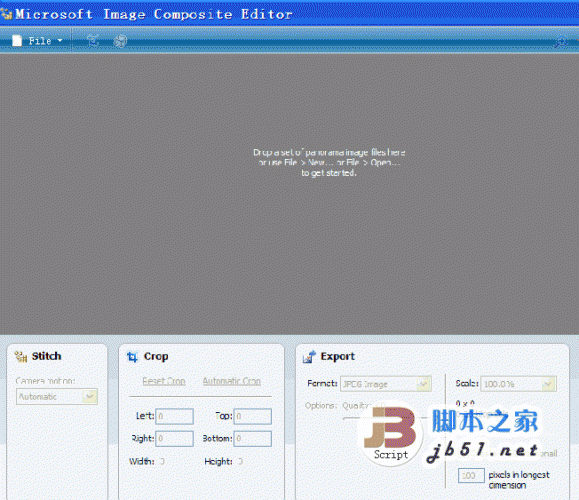
Task: Click the Stitch panel icon
Action: click(x=21, y=356)
